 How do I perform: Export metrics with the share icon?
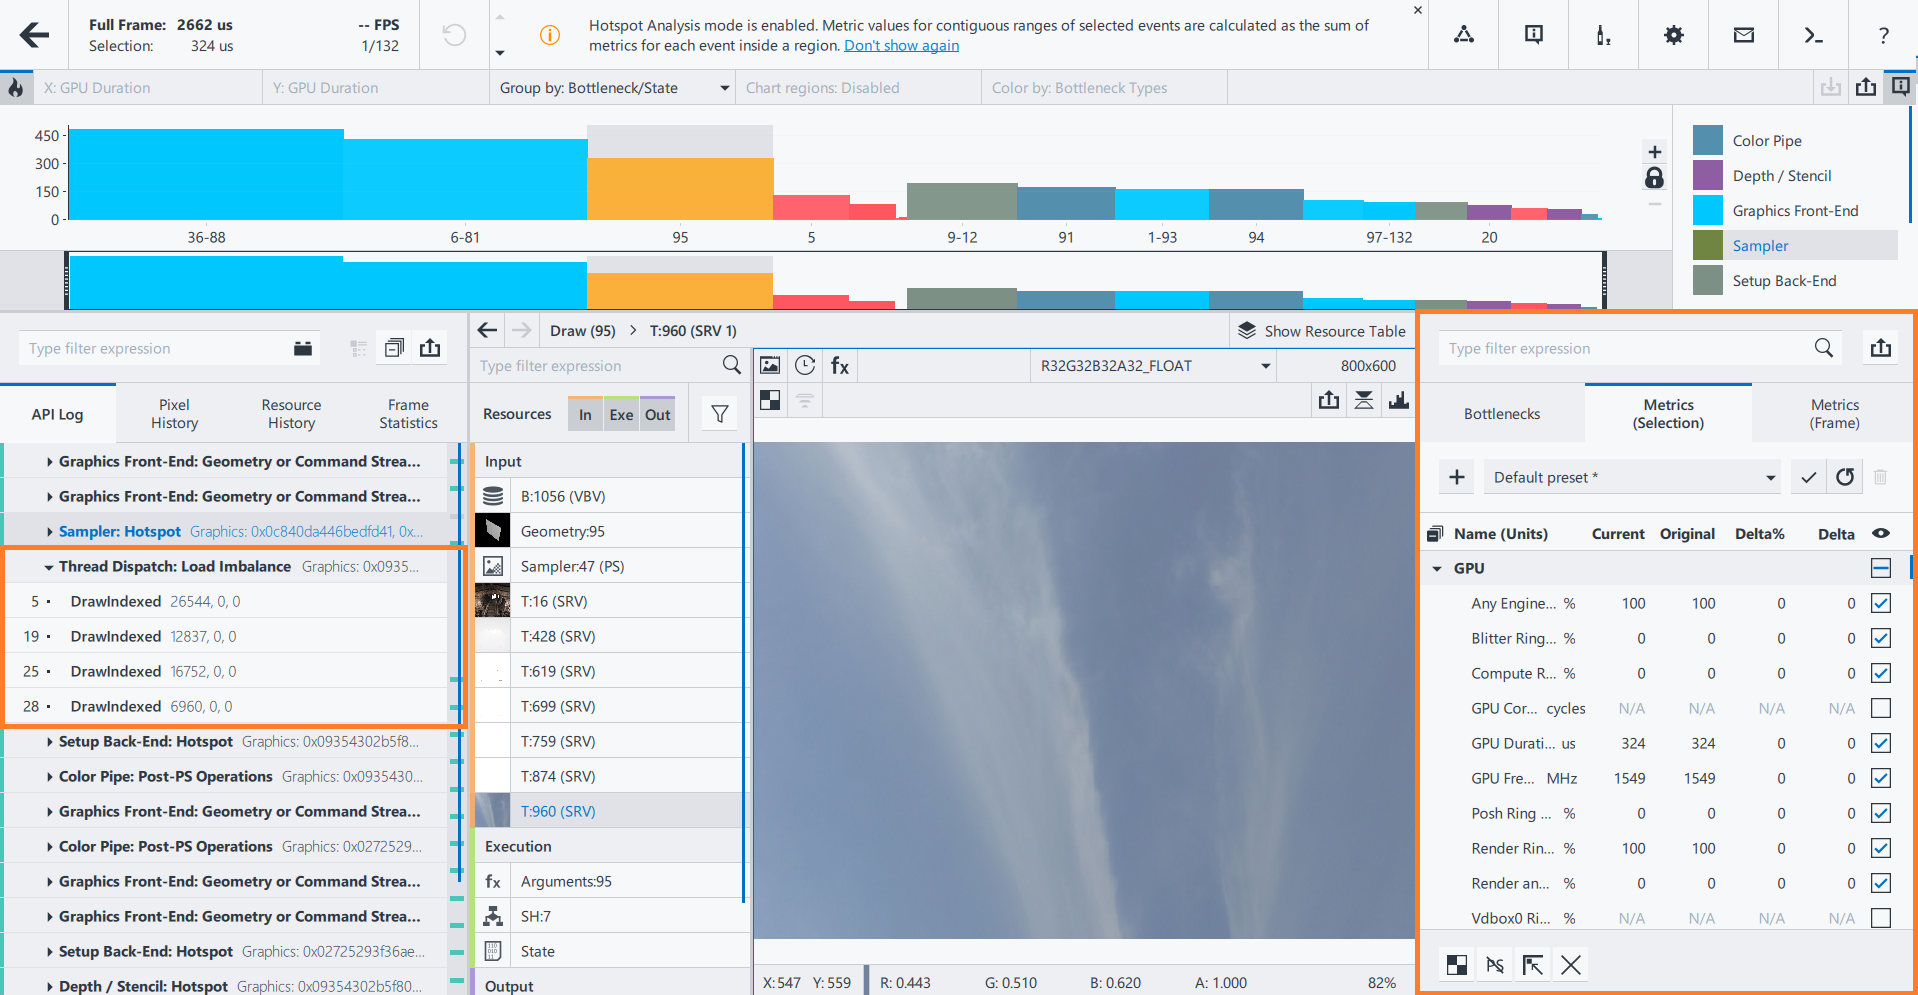[x=1881, y=347]
